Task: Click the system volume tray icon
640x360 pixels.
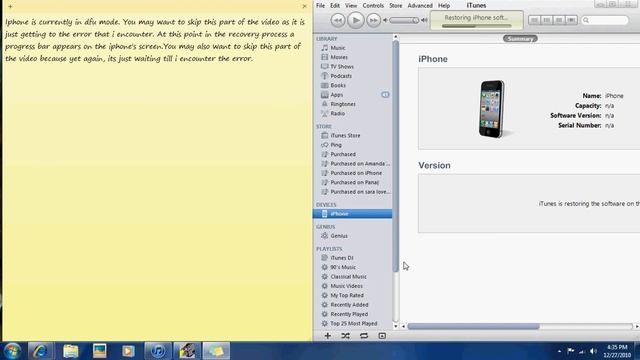Action: point(594,351)
